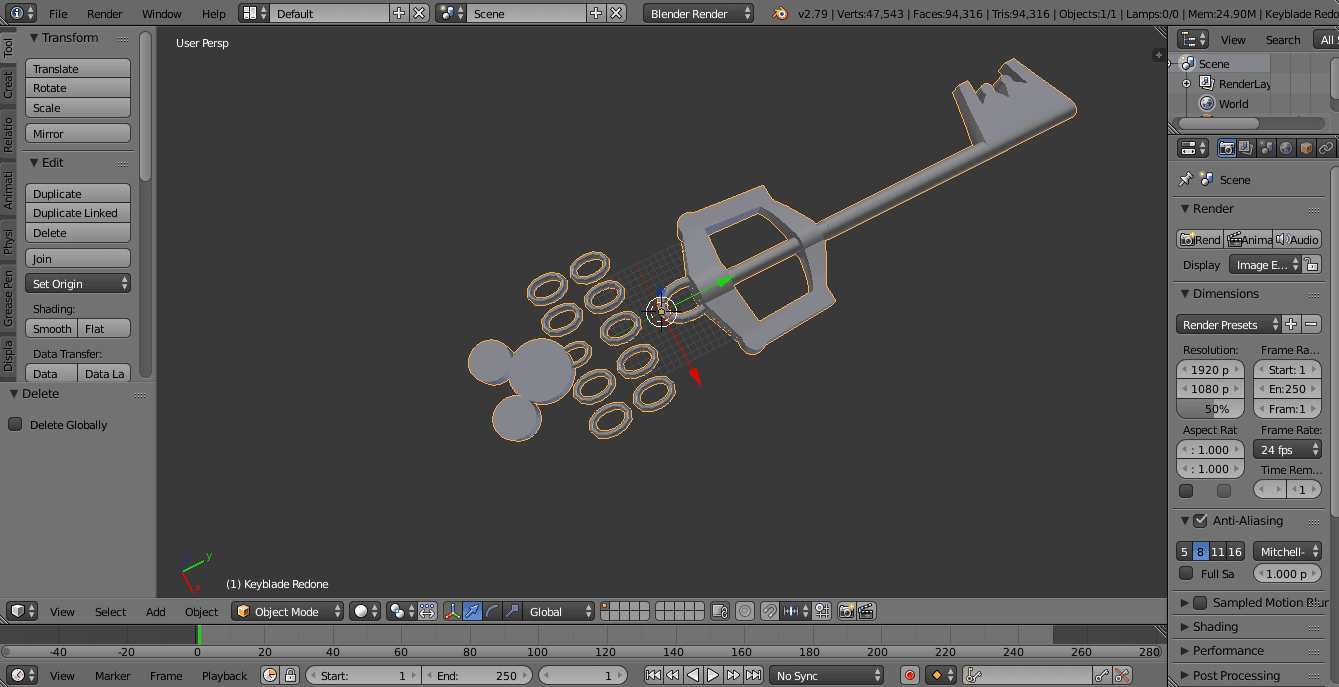Open the Render Layers properties tab
Screen dimensions: 1339x687
click(1246, 148)
